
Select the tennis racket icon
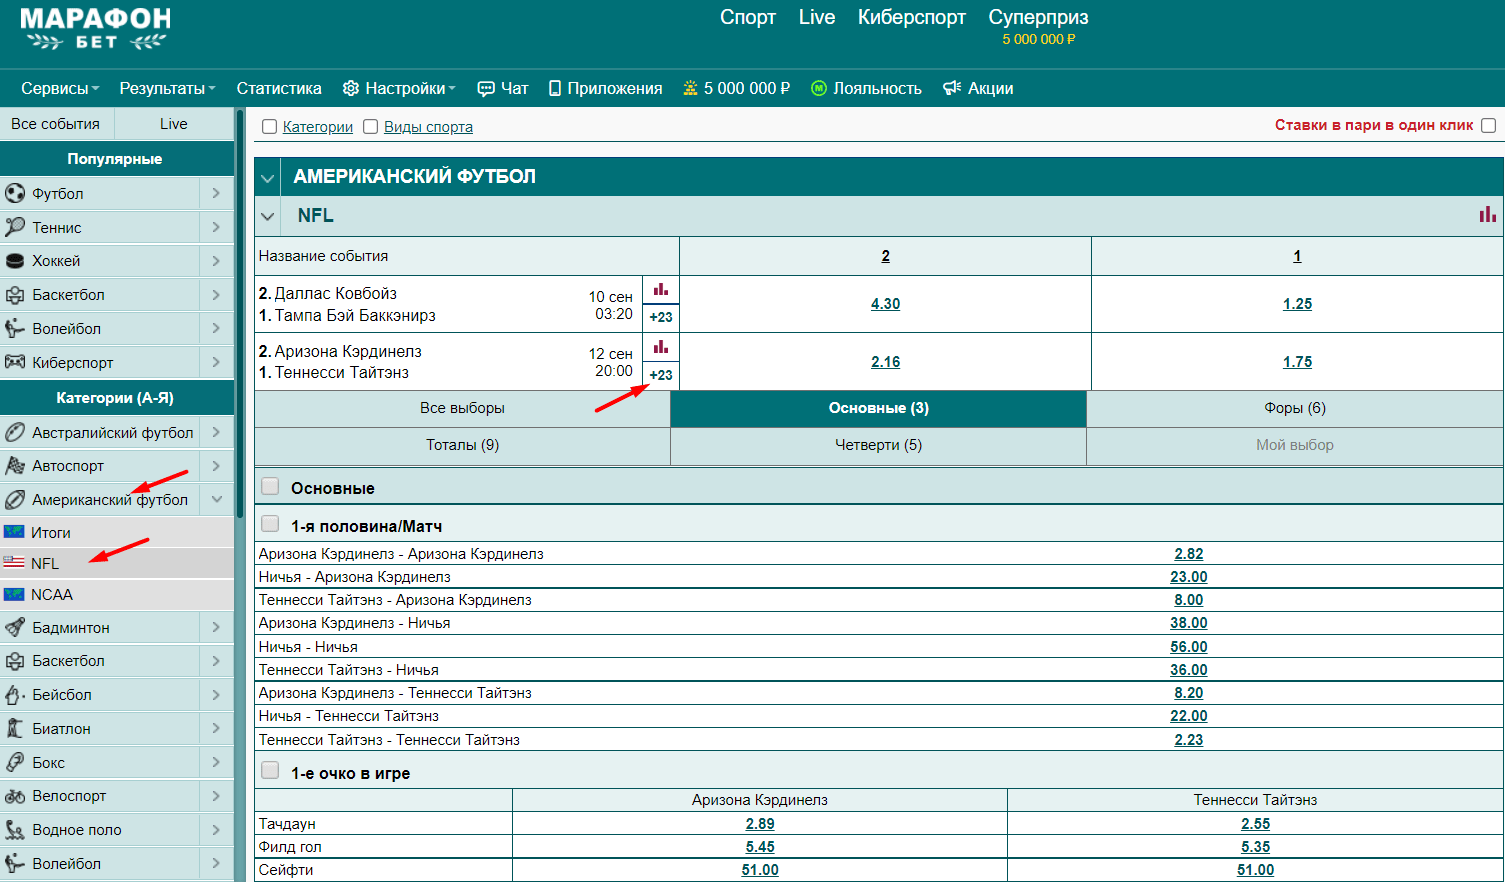pyautogui.click(x=15, y=227)
